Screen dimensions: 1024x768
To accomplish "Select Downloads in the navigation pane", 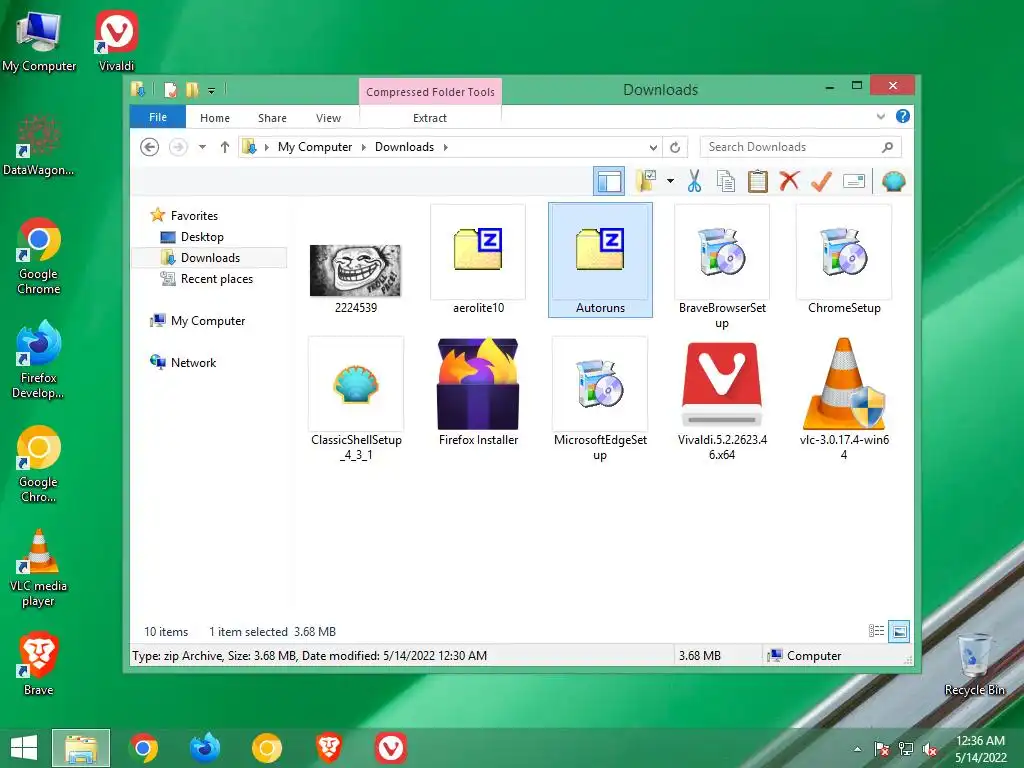I will coord(210,257).
